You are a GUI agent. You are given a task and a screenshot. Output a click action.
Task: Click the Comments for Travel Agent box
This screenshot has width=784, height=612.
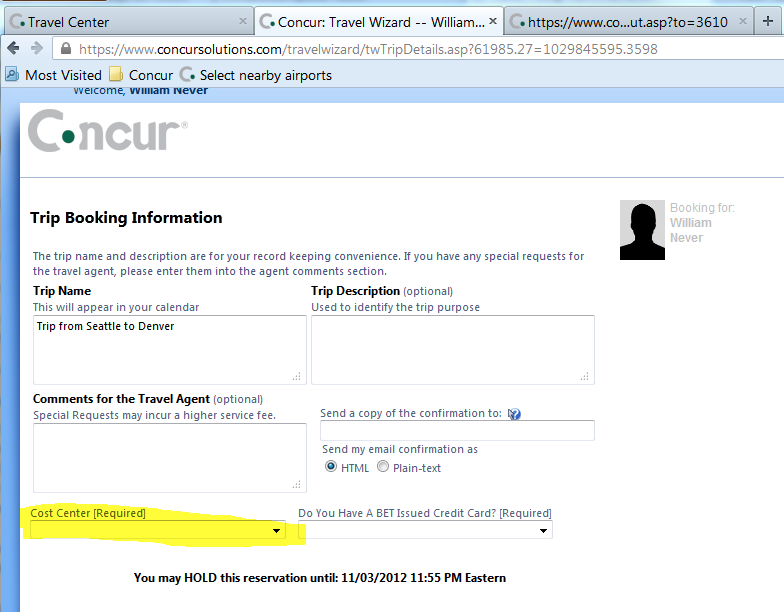click(170, 458)
